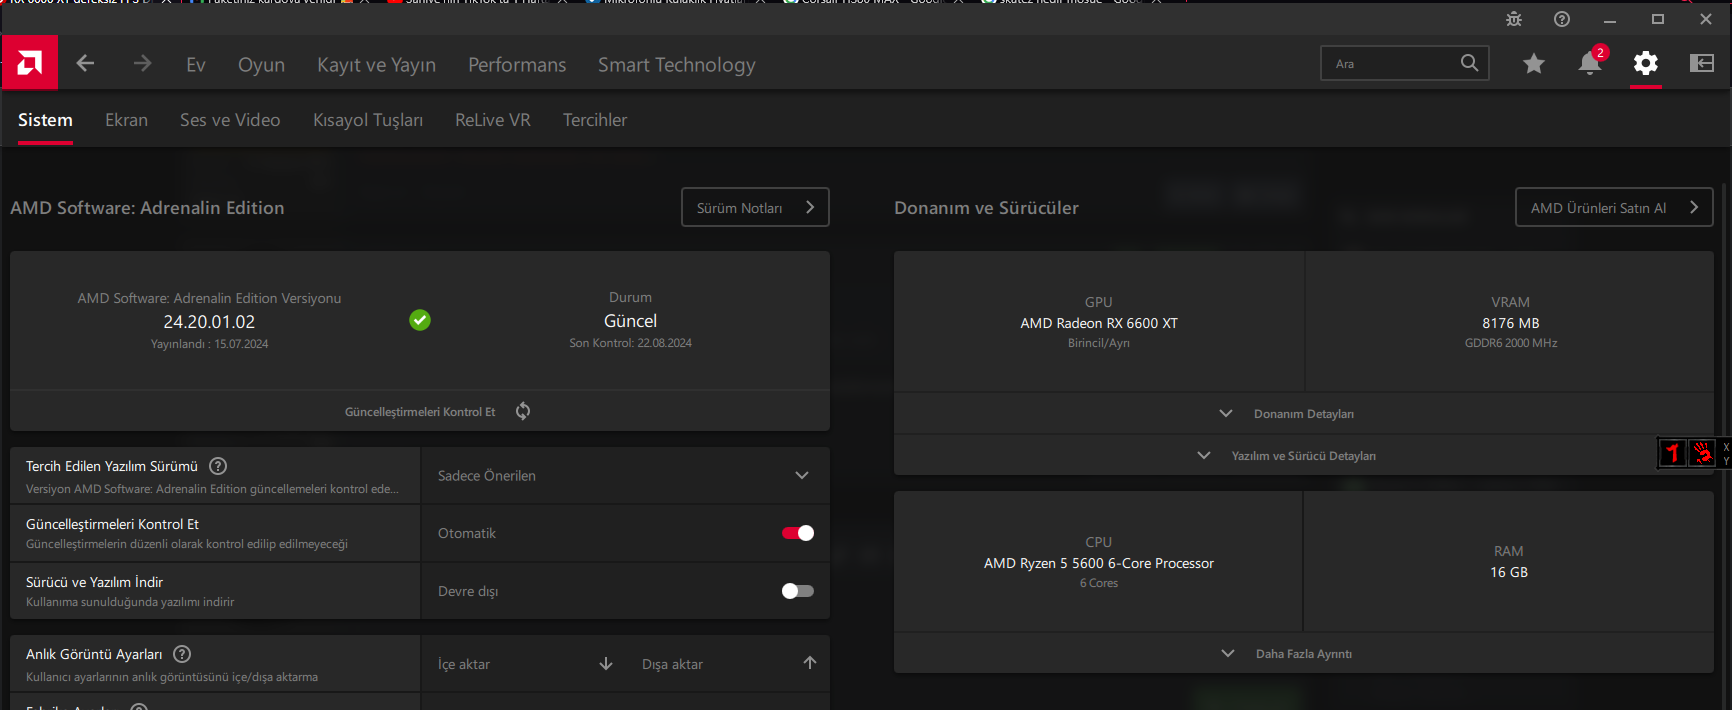
Task: Open bug report tool icon
Action: coord(1514,19)
